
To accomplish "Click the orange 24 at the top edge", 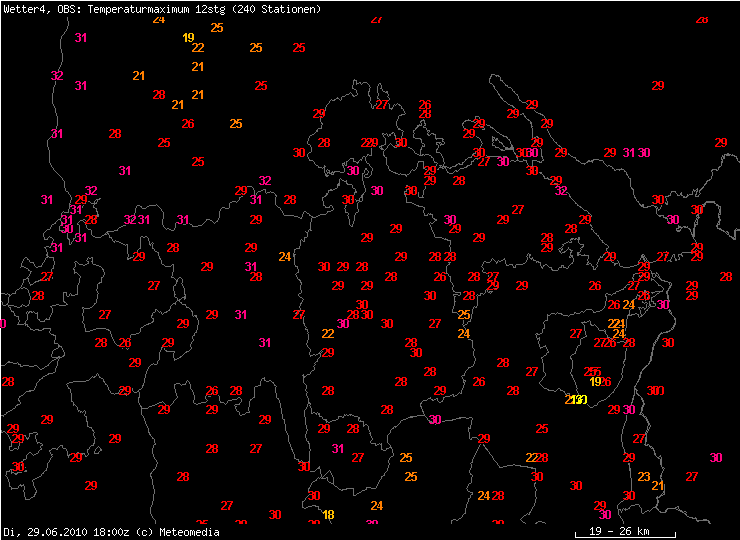I will [159, 20].
